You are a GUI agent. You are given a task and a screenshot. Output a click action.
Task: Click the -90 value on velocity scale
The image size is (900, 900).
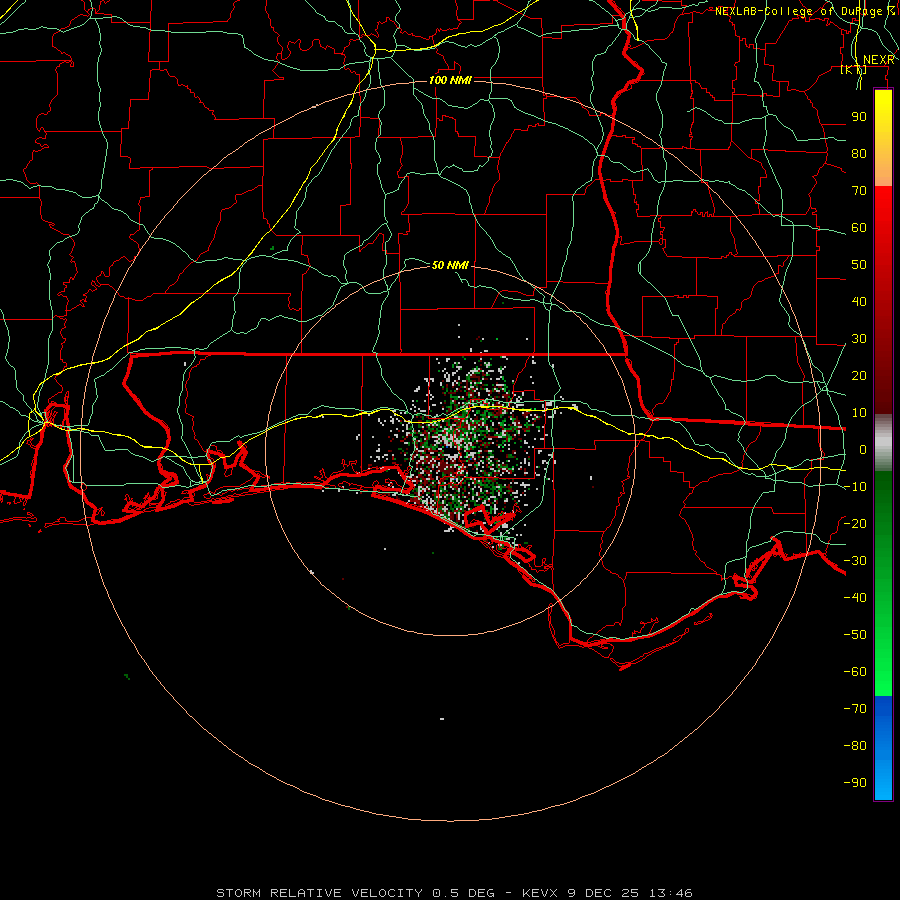pyautogui.click(x=855, y=783)
